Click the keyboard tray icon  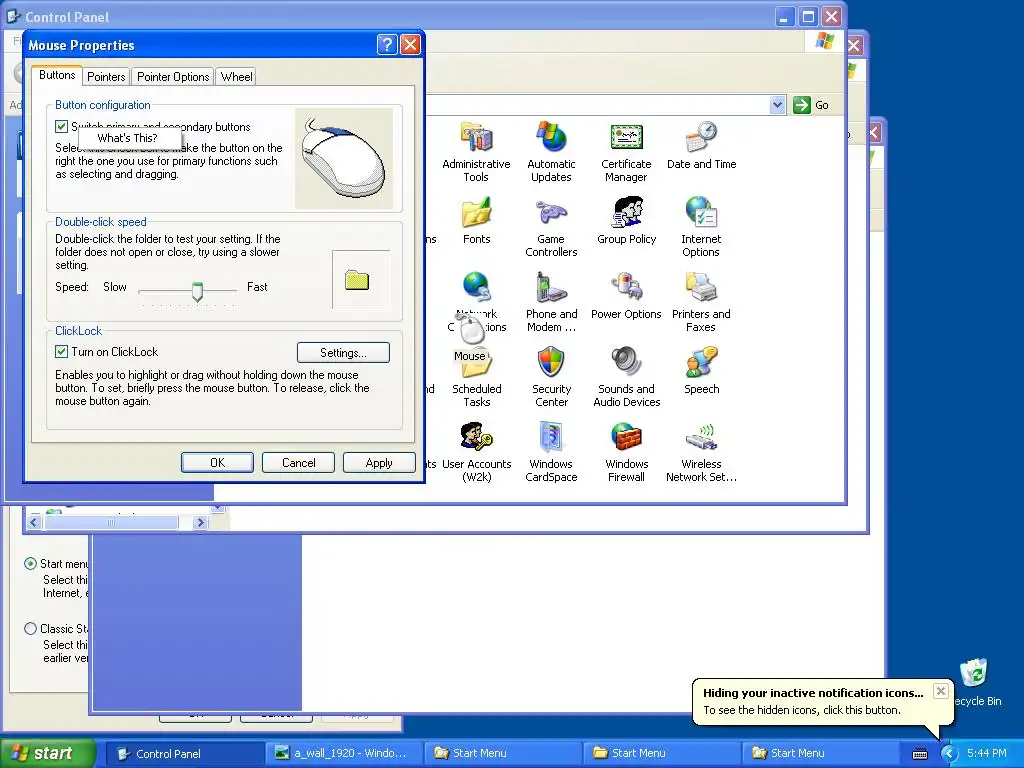[x=920, y=754]
